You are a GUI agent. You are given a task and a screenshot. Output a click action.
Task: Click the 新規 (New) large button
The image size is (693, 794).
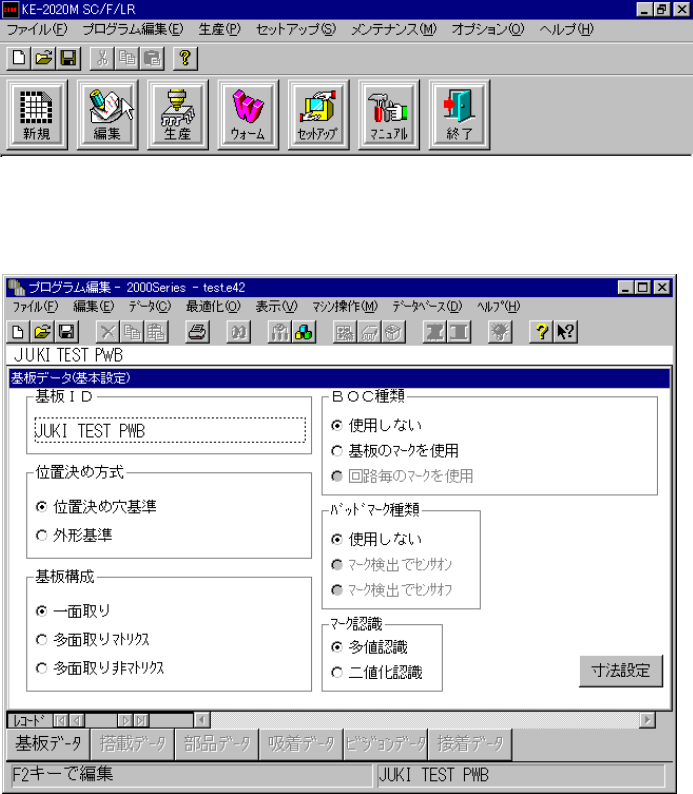[x=36, y=114]
